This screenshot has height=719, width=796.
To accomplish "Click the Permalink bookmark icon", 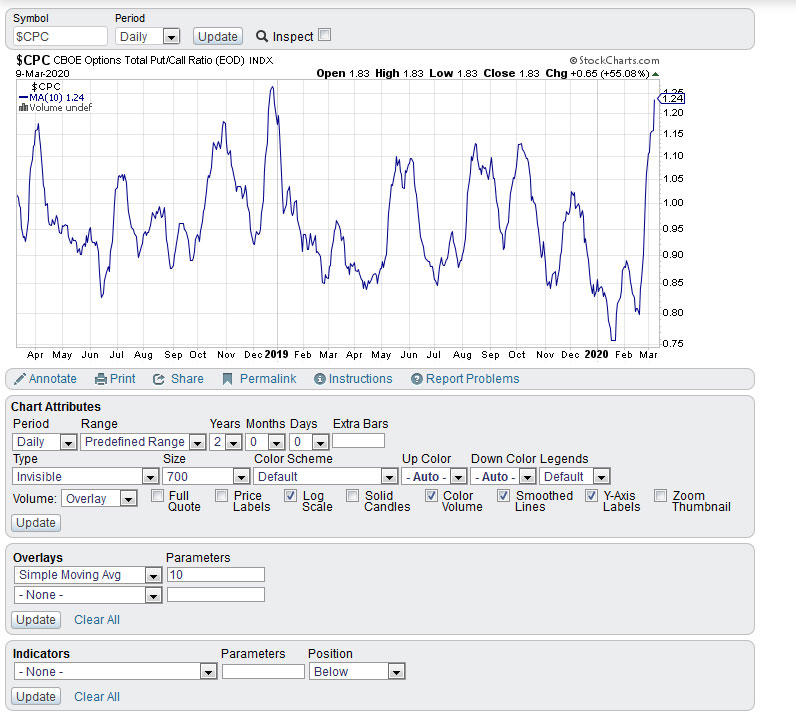I will pyautogui.click(x=228, y=379).
